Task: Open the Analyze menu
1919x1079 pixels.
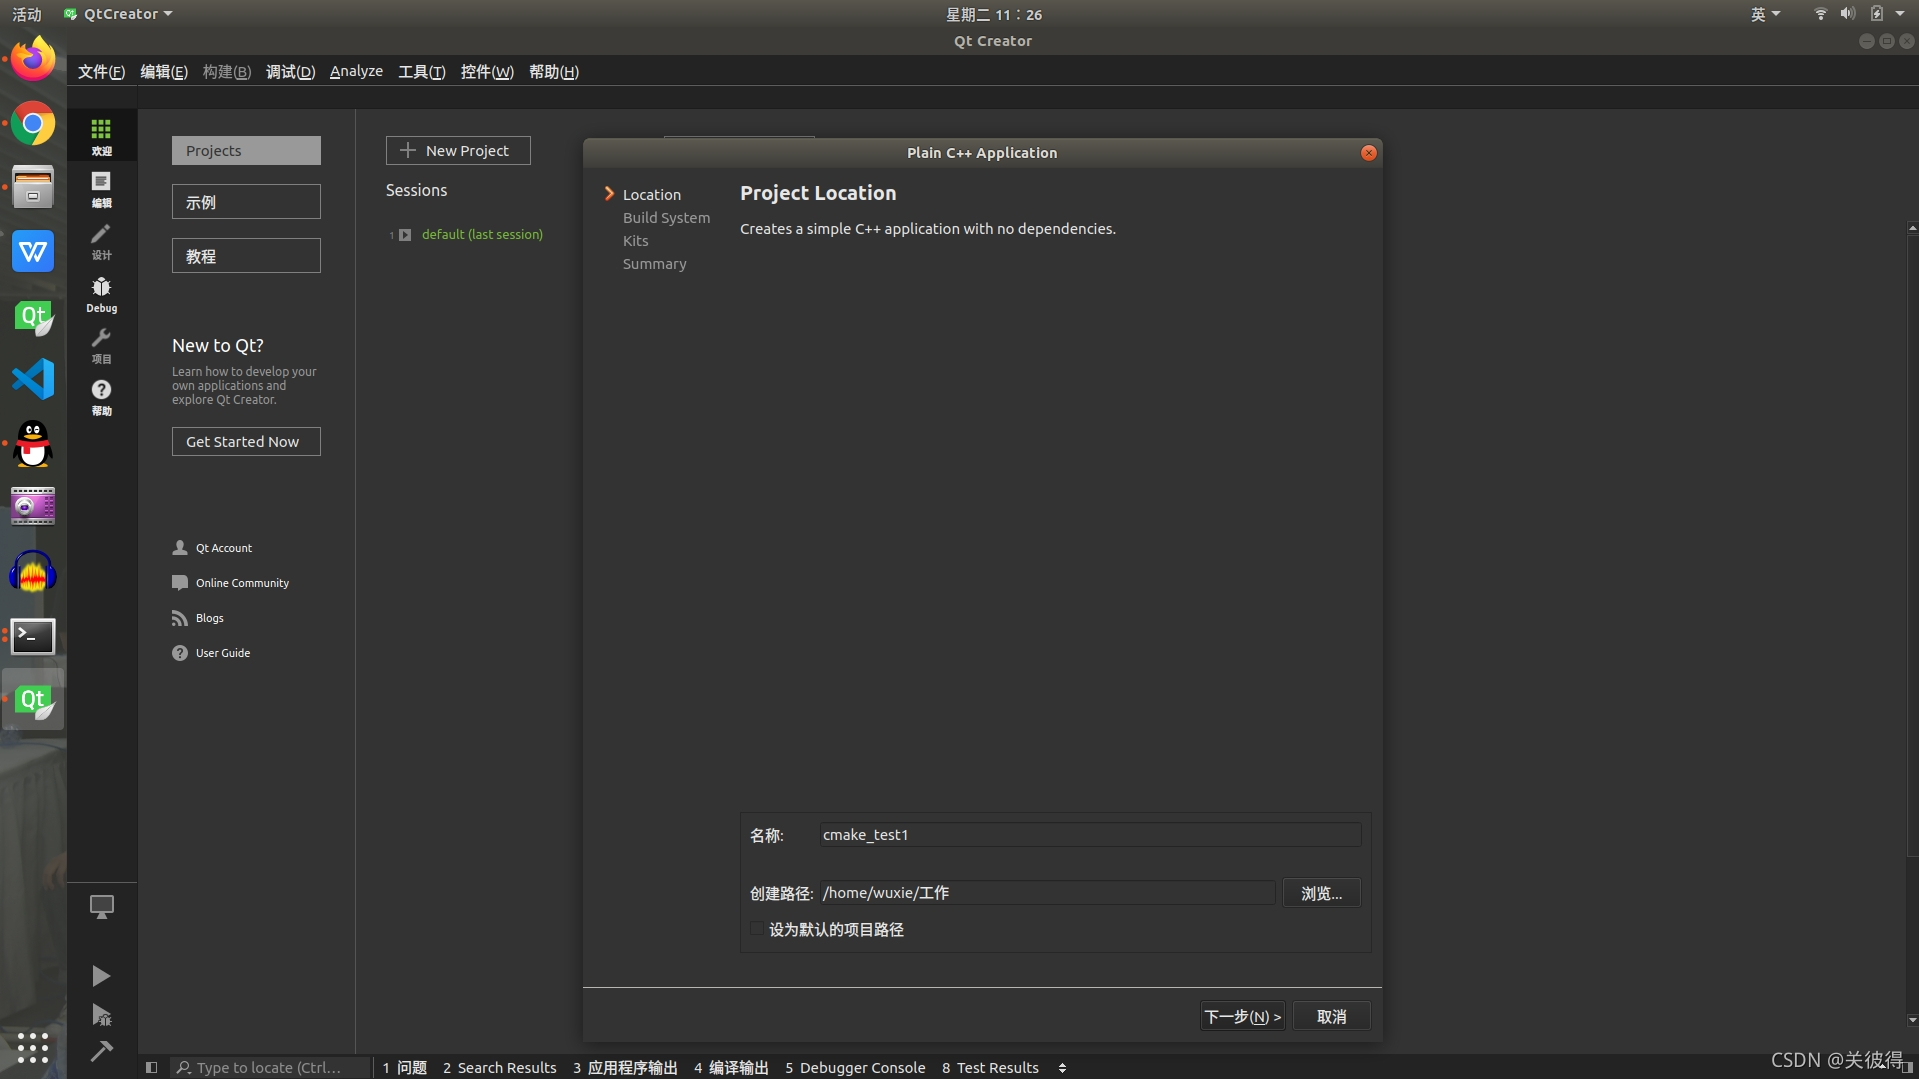Action: (x=356, y=72)
